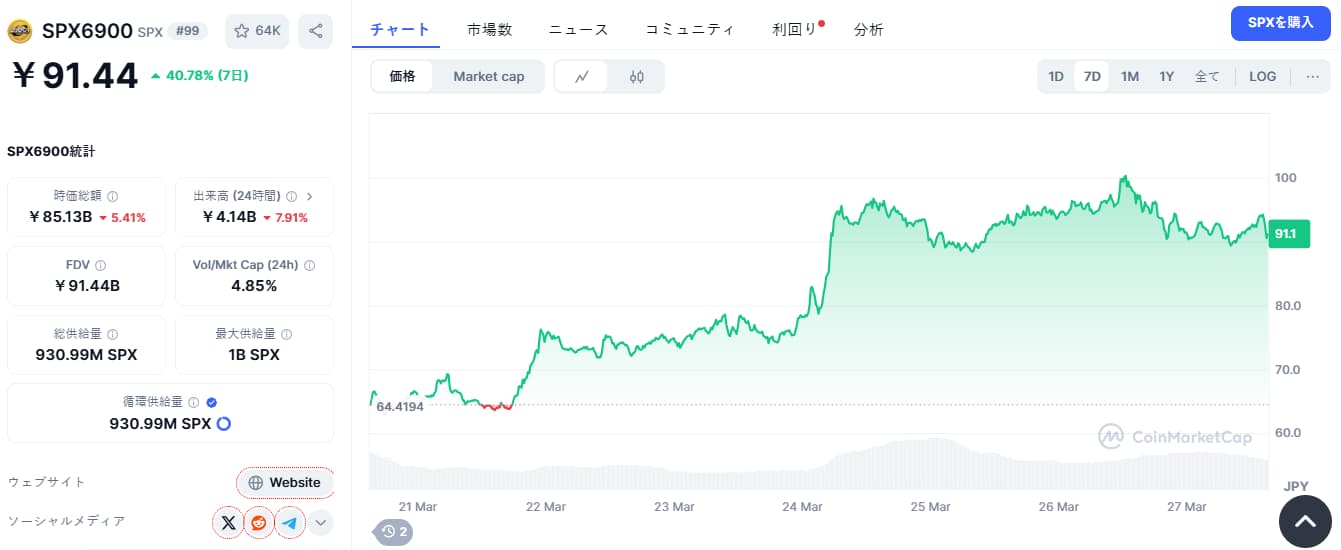Open the ニュース tab
The width and height of the screenshot is (1341, 550).
578,30
